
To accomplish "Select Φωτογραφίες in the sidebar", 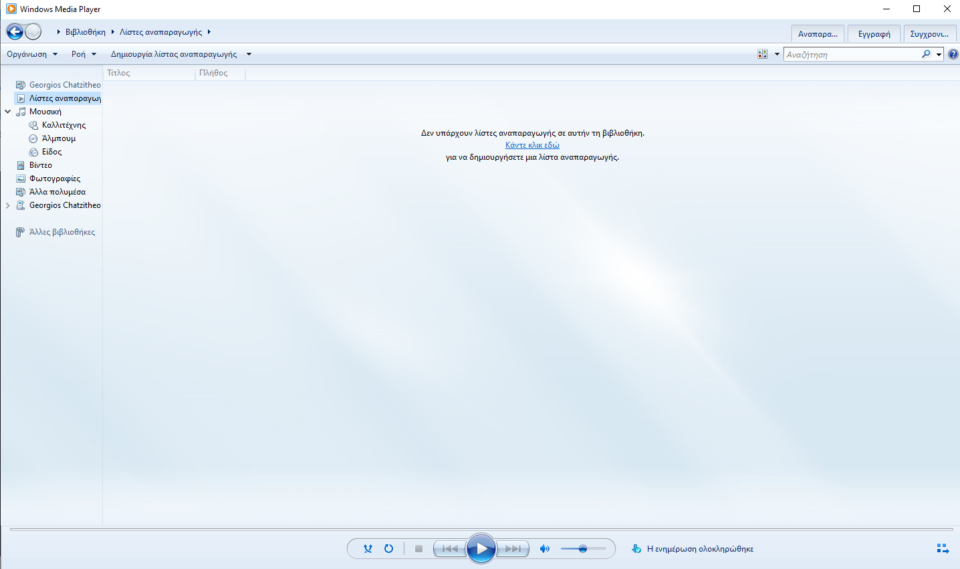I will [54, 179].
